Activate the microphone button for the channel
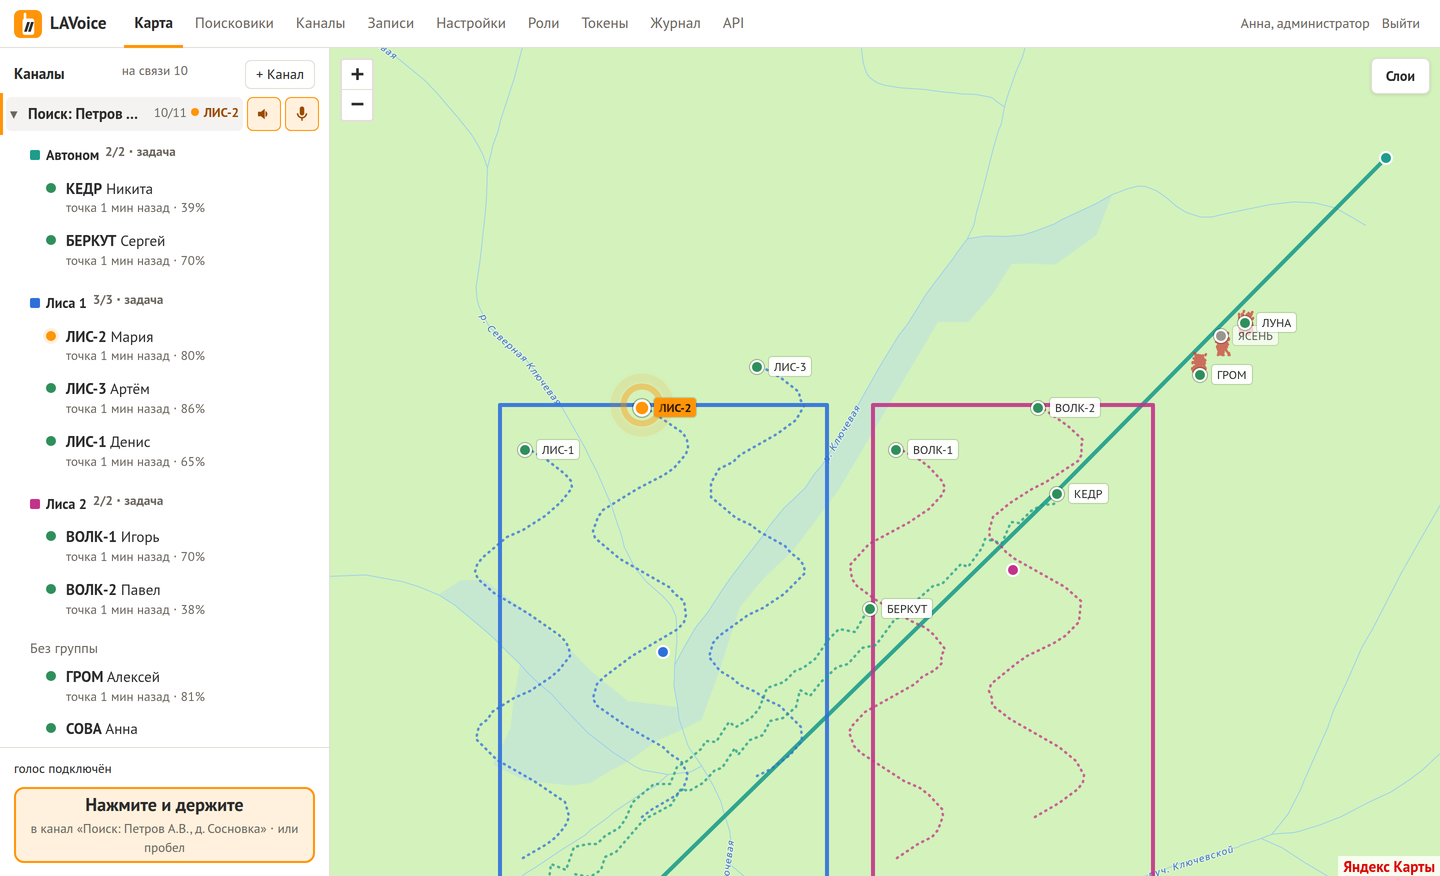This screenshot has width=1440, height=876. pyautogui.click(x=302, y=114)
